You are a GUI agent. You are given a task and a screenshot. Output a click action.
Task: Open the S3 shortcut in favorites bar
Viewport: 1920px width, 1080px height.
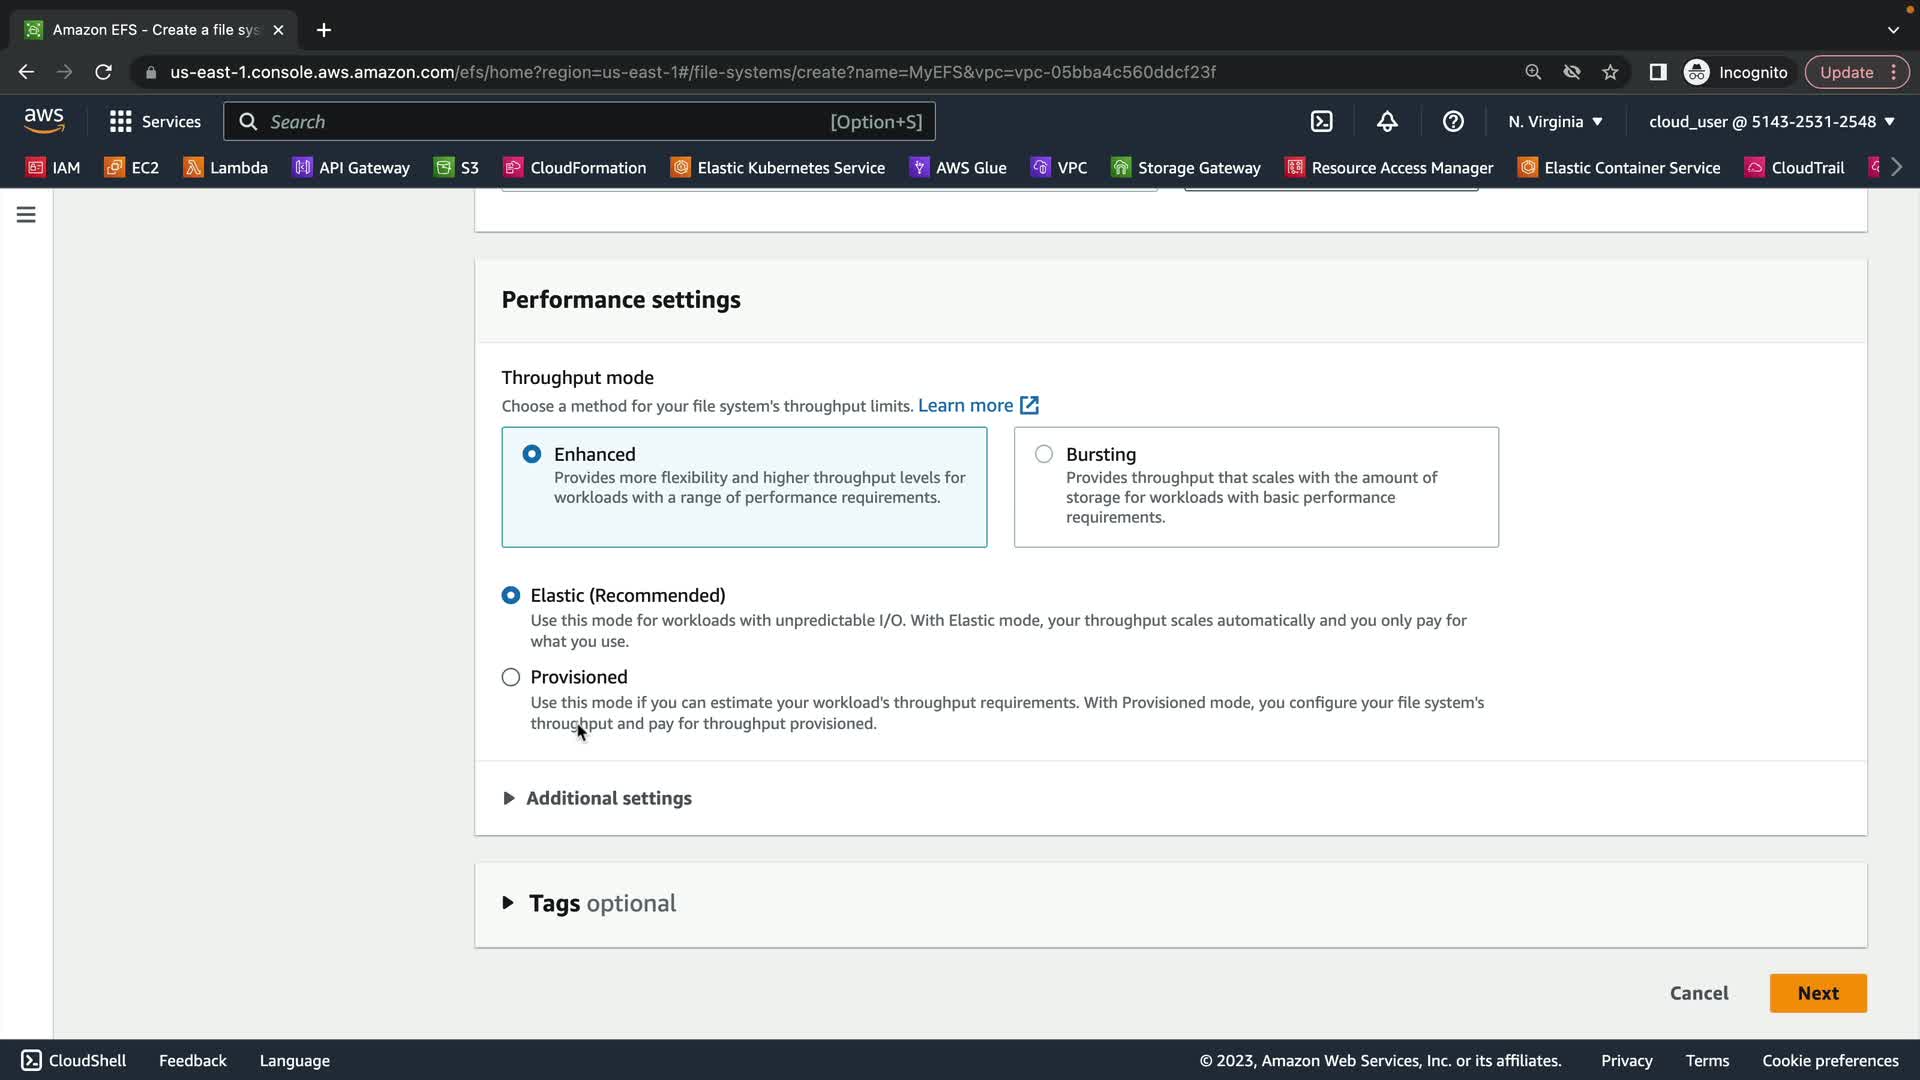point(457,167)
